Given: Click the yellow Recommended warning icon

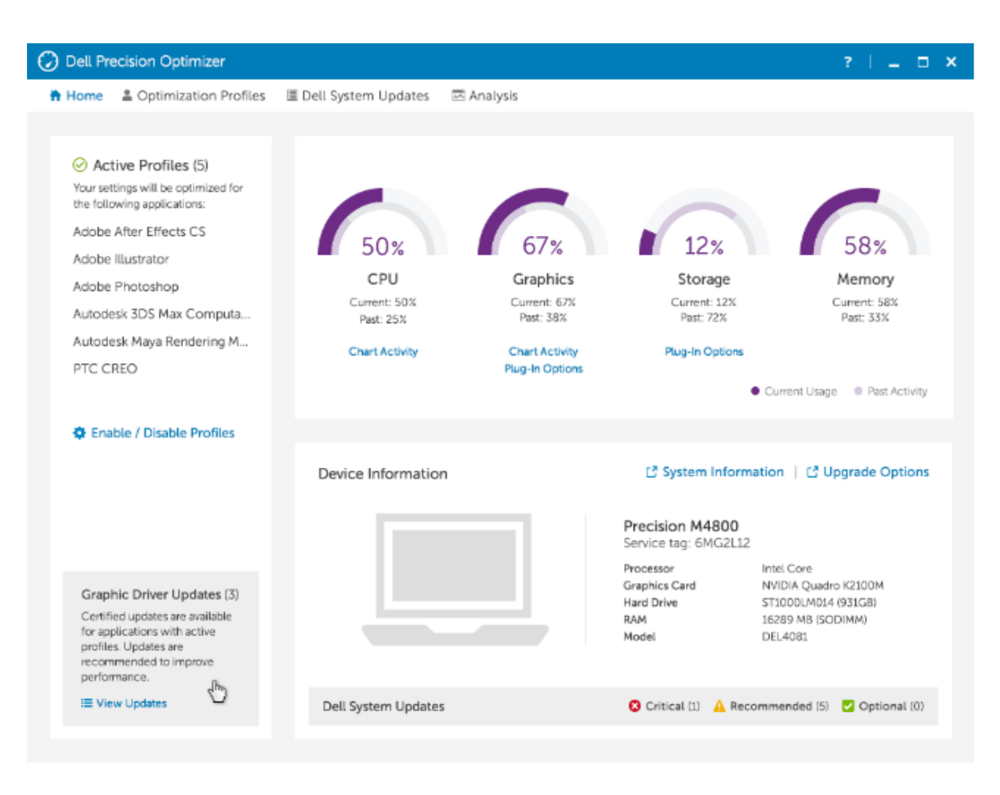Looking at the screenshot, I should click(719, 706).
